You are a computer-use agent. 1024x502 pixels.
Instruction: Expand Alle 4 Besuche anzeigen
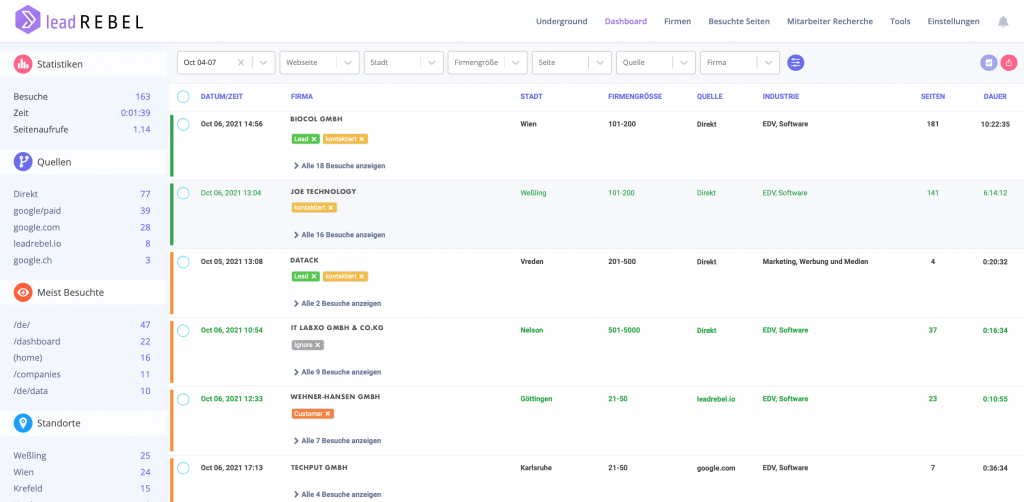[338, 495]
